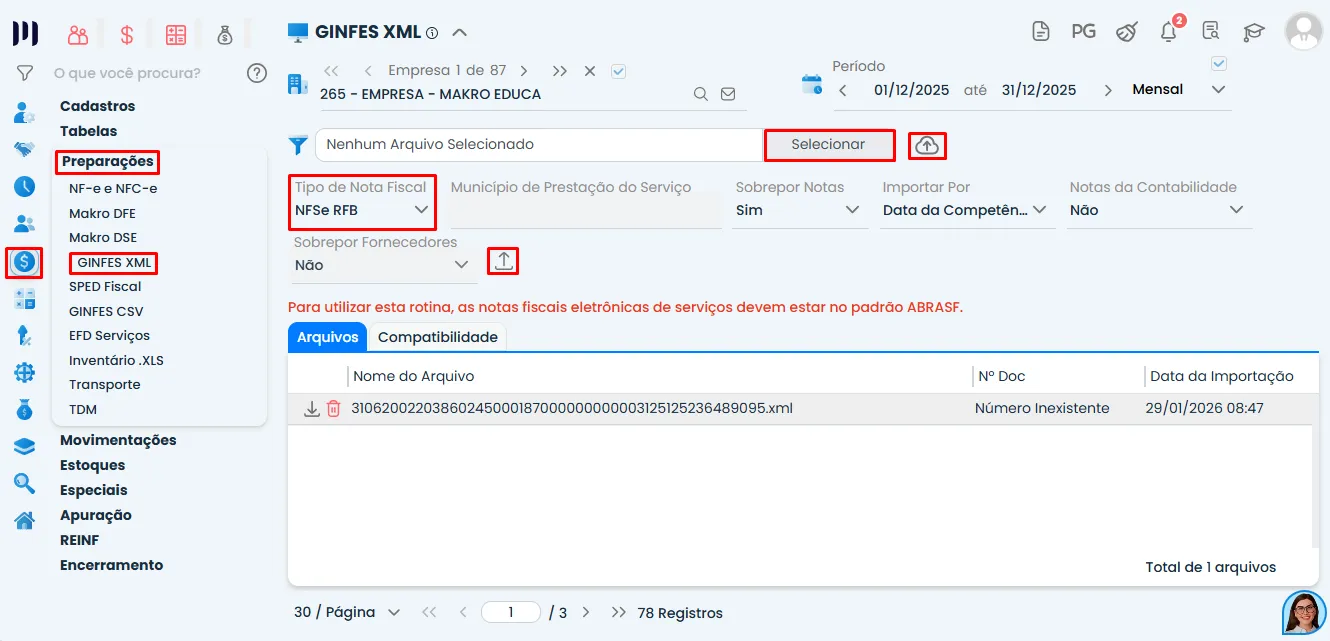Click the upload arrow beside Sobrepor Fornecedores
The height and width of the screenshot is (641, 1330).
(503, 260)
